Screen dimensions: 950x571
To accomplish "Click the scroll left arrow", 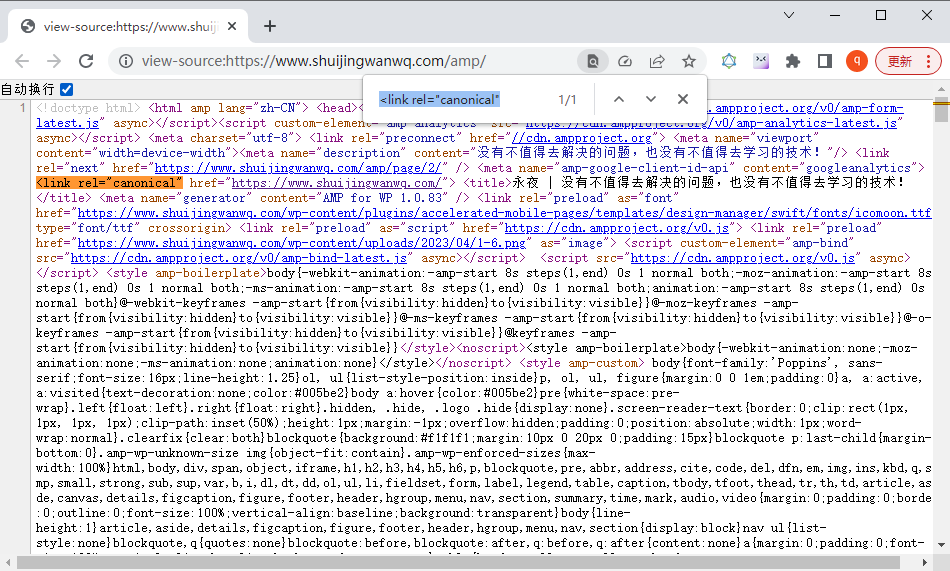I will coord(7,563).
